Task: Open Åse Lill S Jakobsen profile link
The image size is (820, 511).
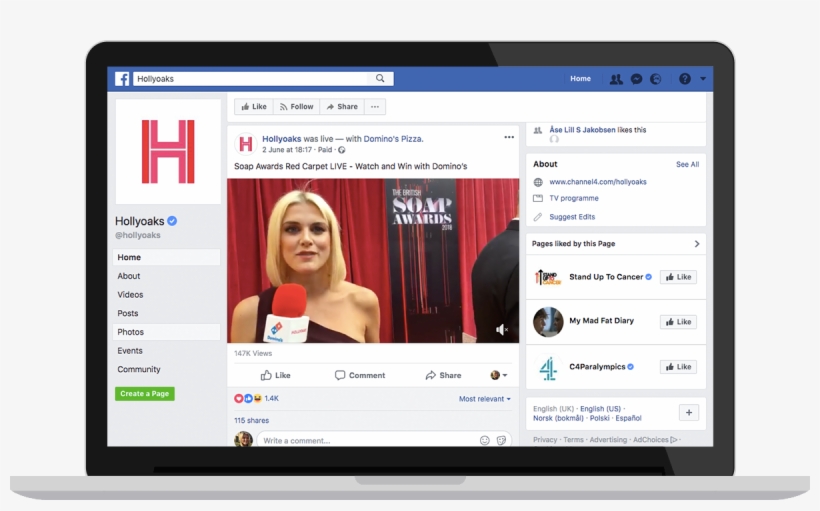Action: pos(582,130)
